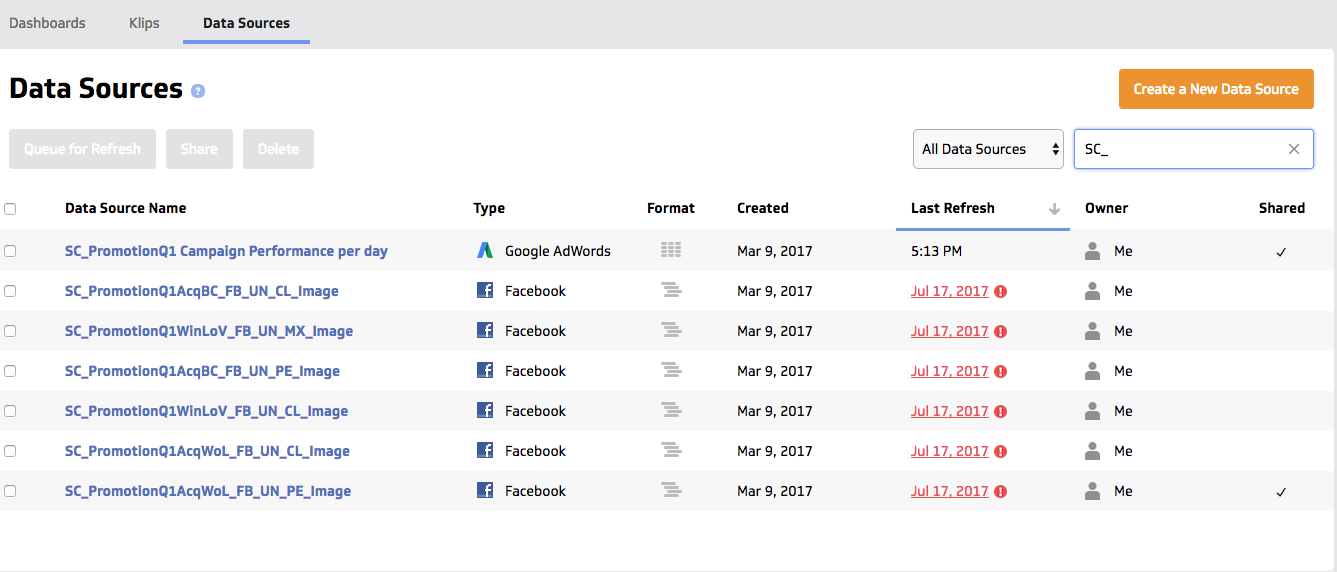Image resolution: width=1337 pixels, height=572 pixels.
Task: Select checkbox for SC_PromotionQ1AcqWoL_FB_UN_CL_Image
Action: (10, 451)
